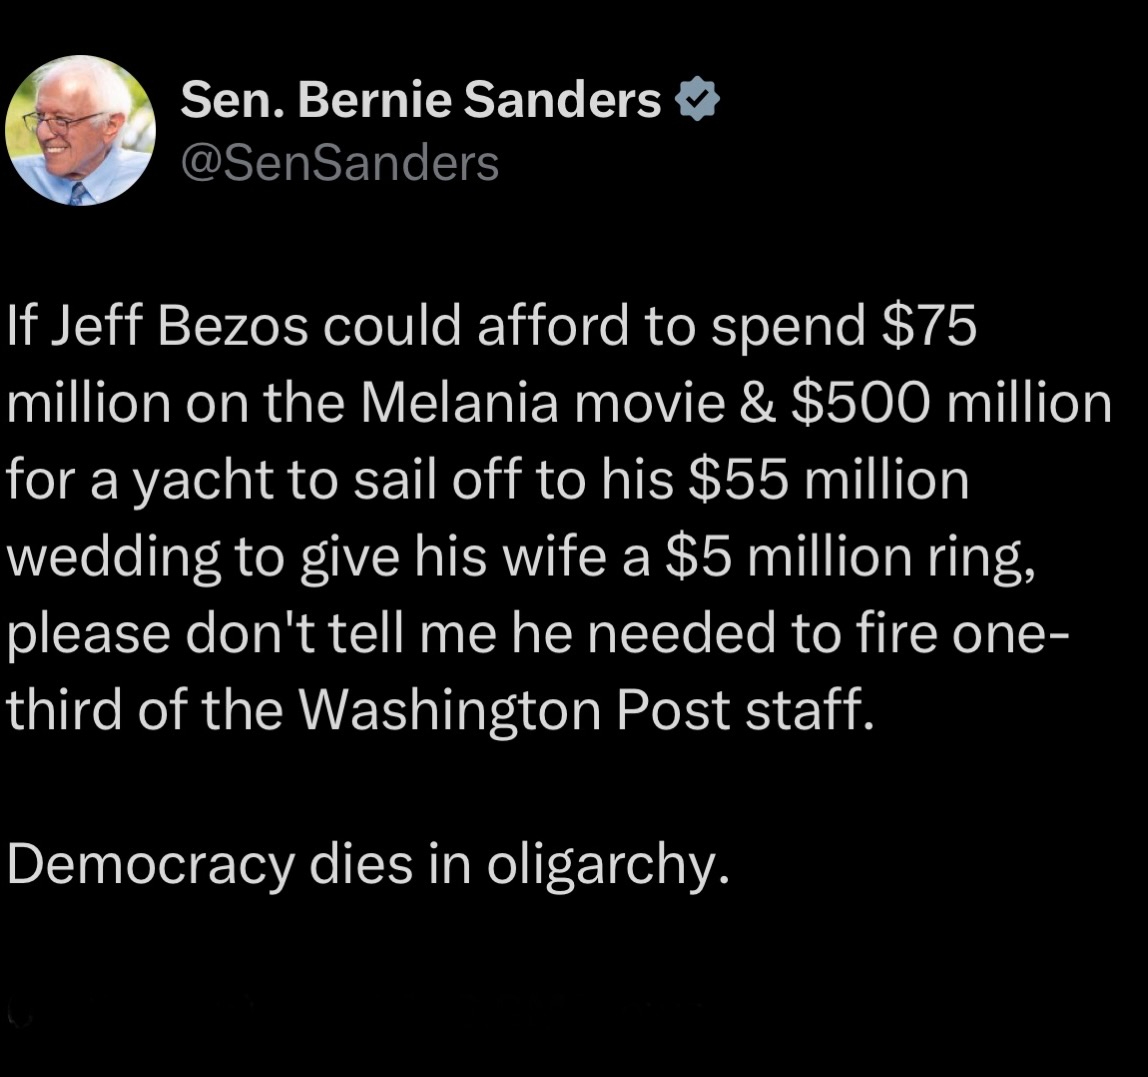1148x1077 pixels.
Task: Click Bernie Sanders' profile picture
Action: click(81, 130)
